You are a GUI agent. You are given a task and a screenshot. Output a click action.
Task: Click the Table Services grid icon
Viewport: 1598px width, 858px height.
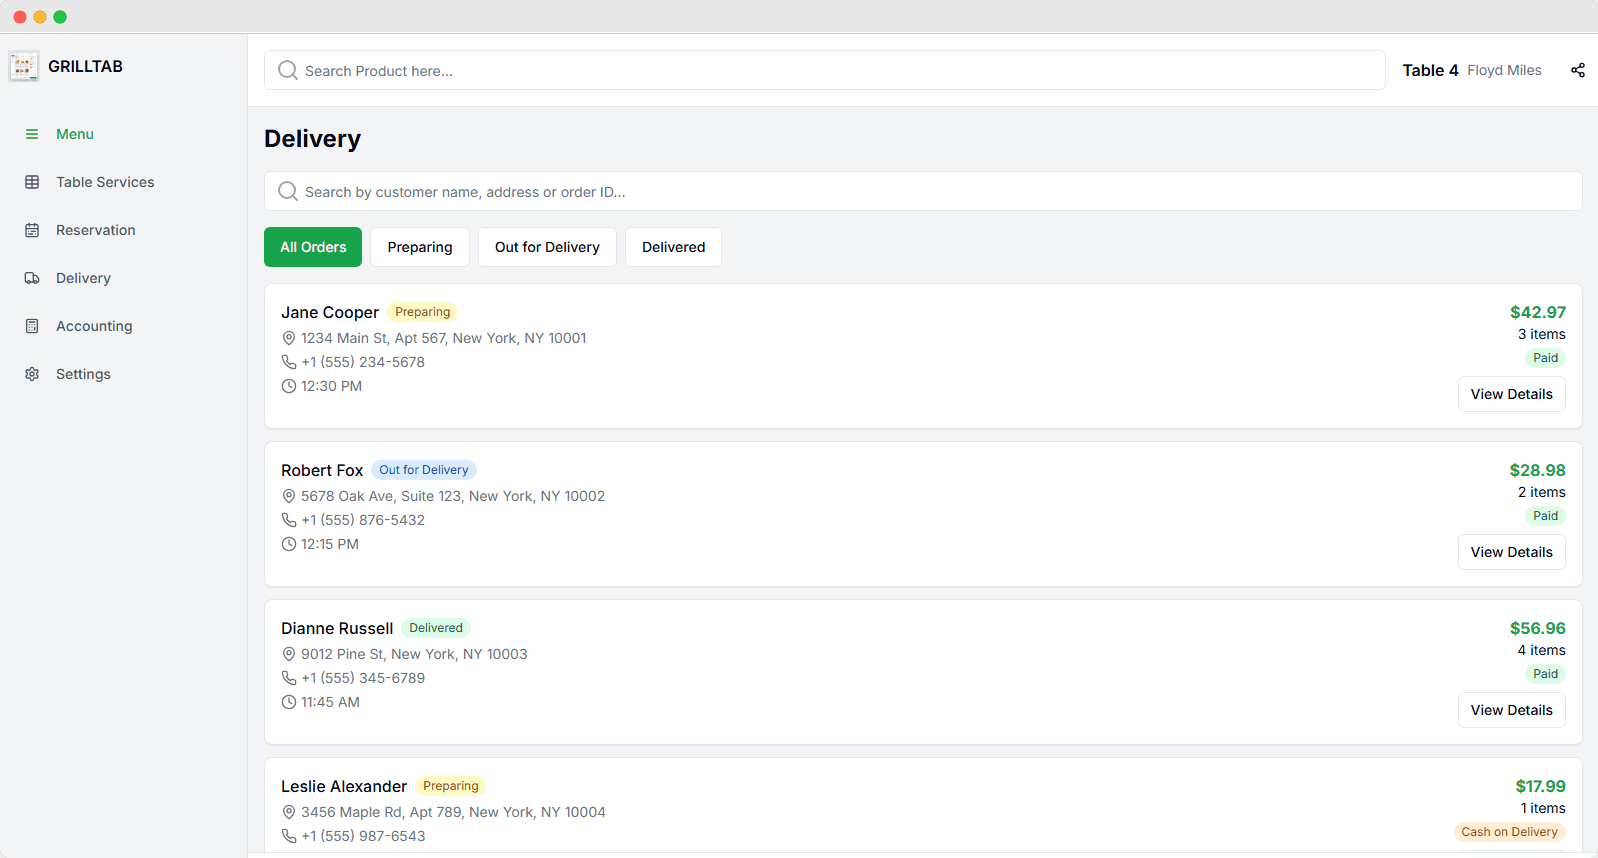tap(32, 182)
